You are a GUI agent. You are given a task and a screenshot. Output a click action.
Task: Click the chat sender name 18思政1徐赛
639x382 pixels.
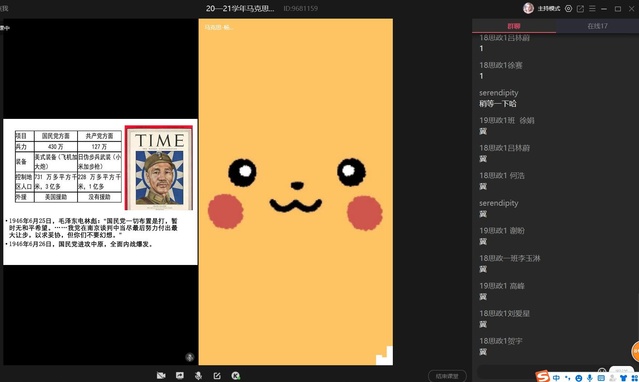pos(500,65)
